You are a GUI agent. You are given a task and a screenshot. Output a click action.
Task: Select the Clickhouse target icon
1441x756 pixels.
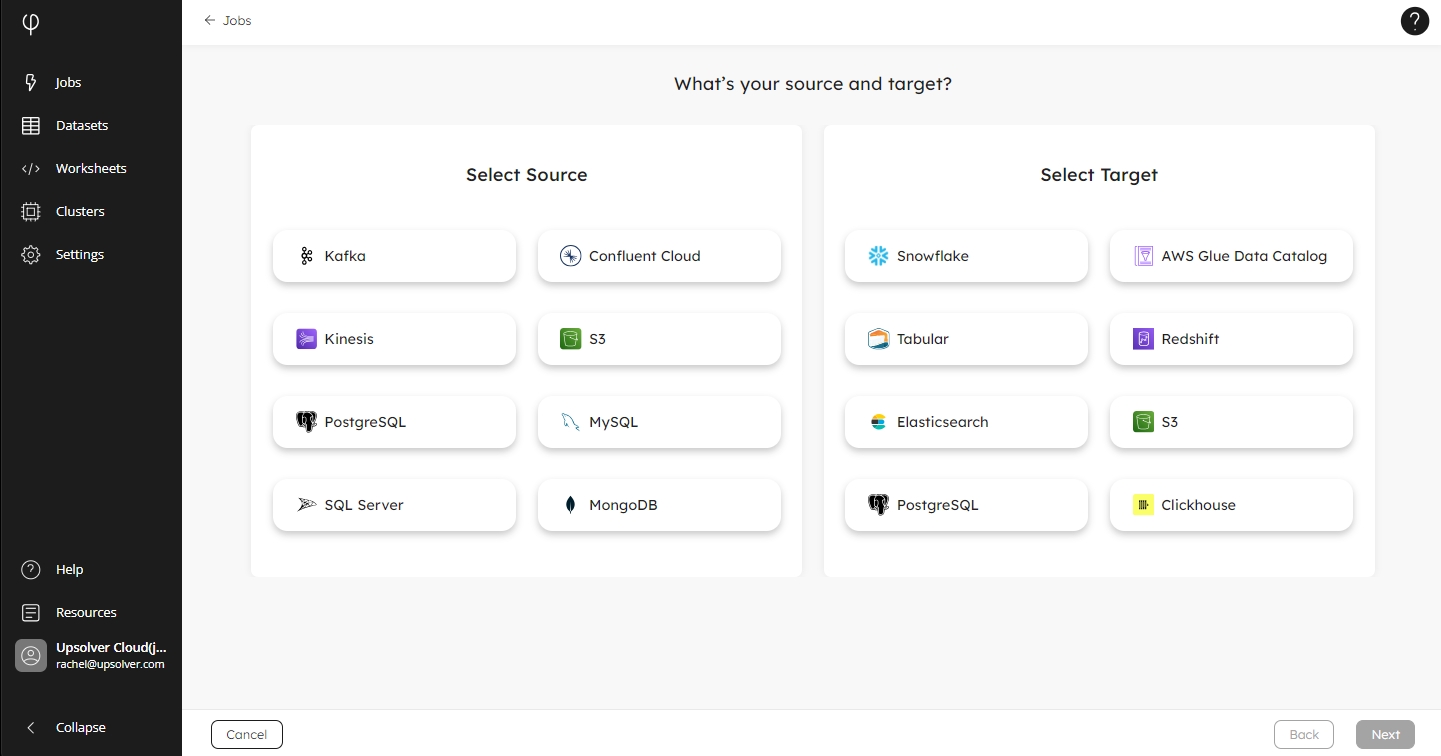point(1143,505)
